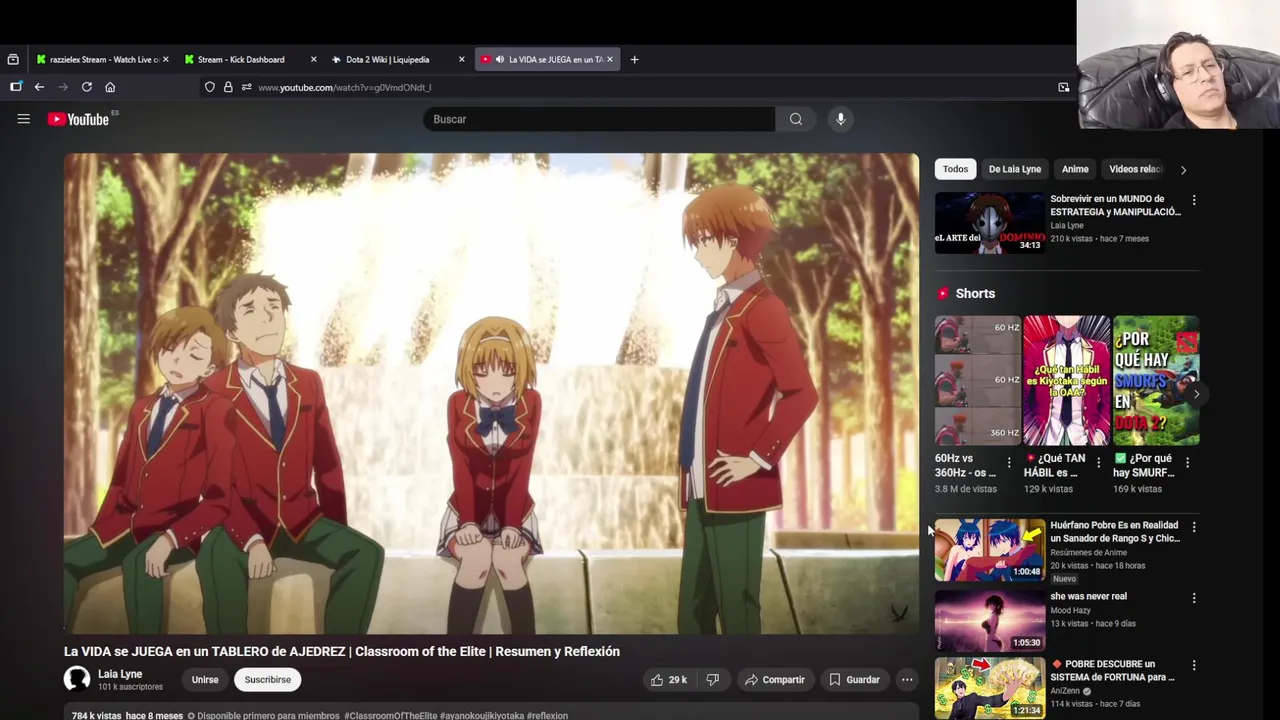
Task: Open options for the Huérfano Pobre video
Action: point(1193,526)
